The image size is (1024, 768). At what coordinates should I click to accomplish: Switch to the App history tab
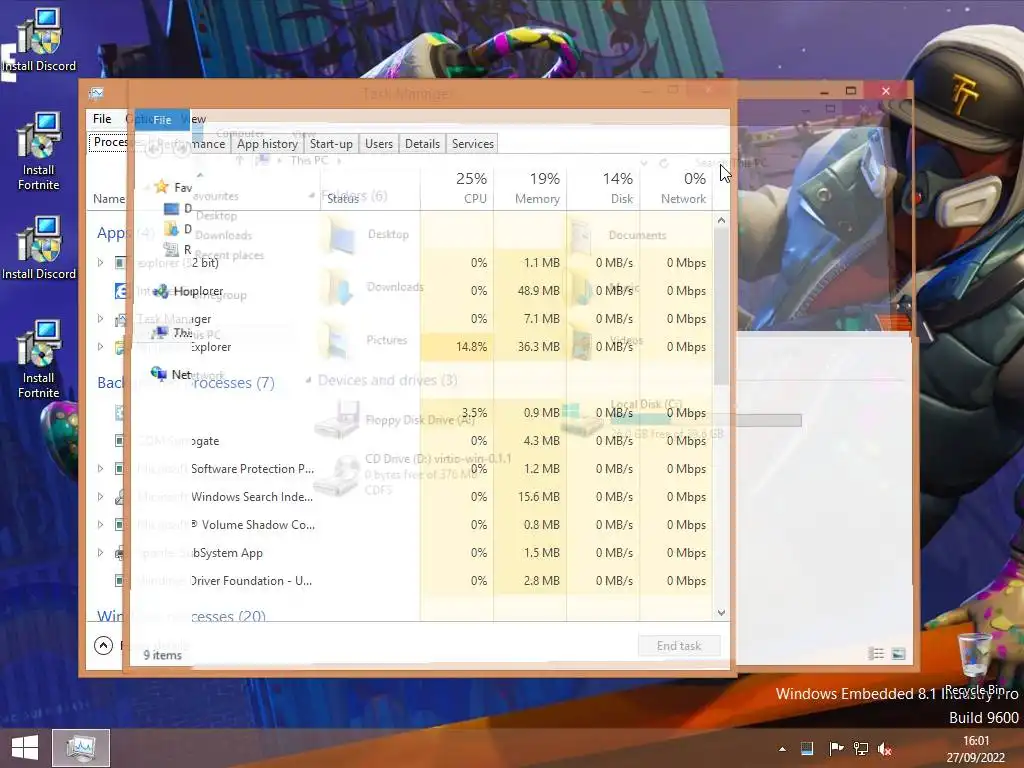pyautogui.click(x=267, y=144)
